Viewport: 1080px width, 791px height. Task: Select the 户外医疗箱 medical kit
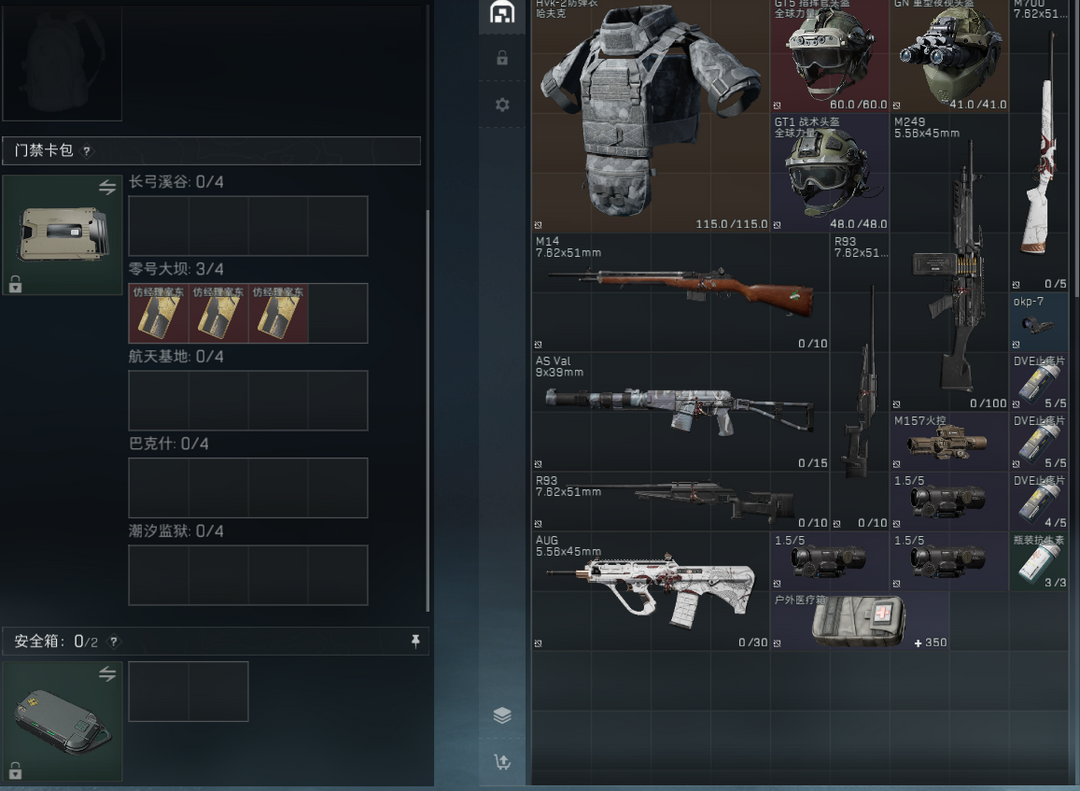pyautogui.click(x=860, y=621)
